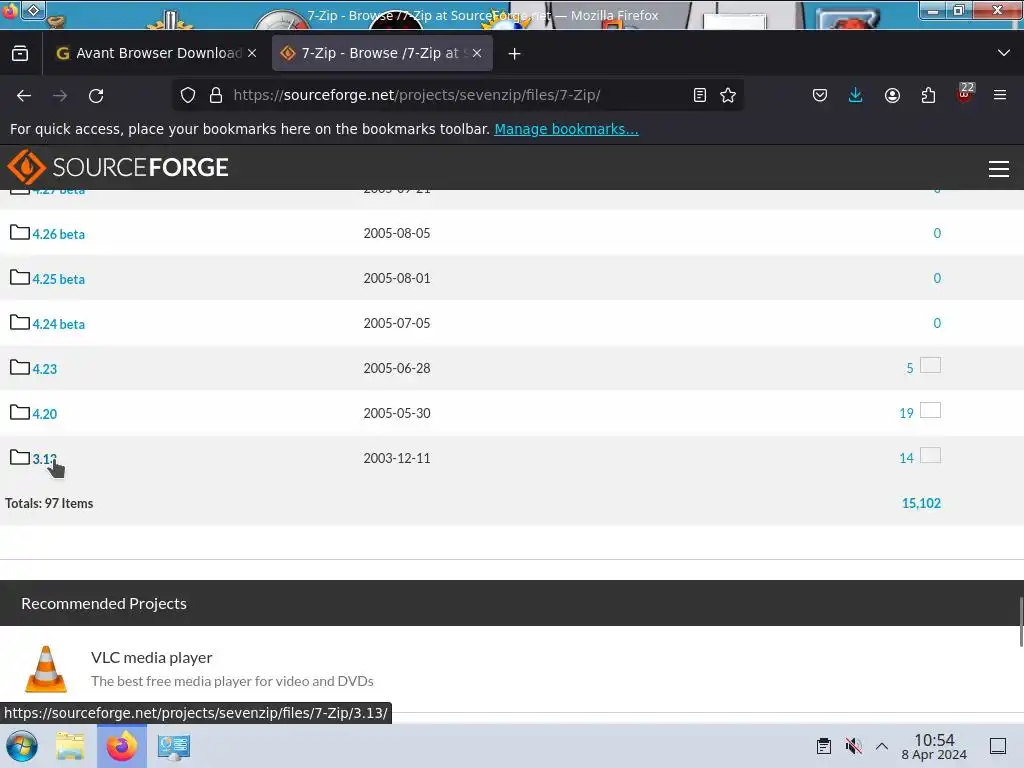Open the extensions puzzle icon
The height and width of the screenshot is (768, 1024).
coord(928,95)
